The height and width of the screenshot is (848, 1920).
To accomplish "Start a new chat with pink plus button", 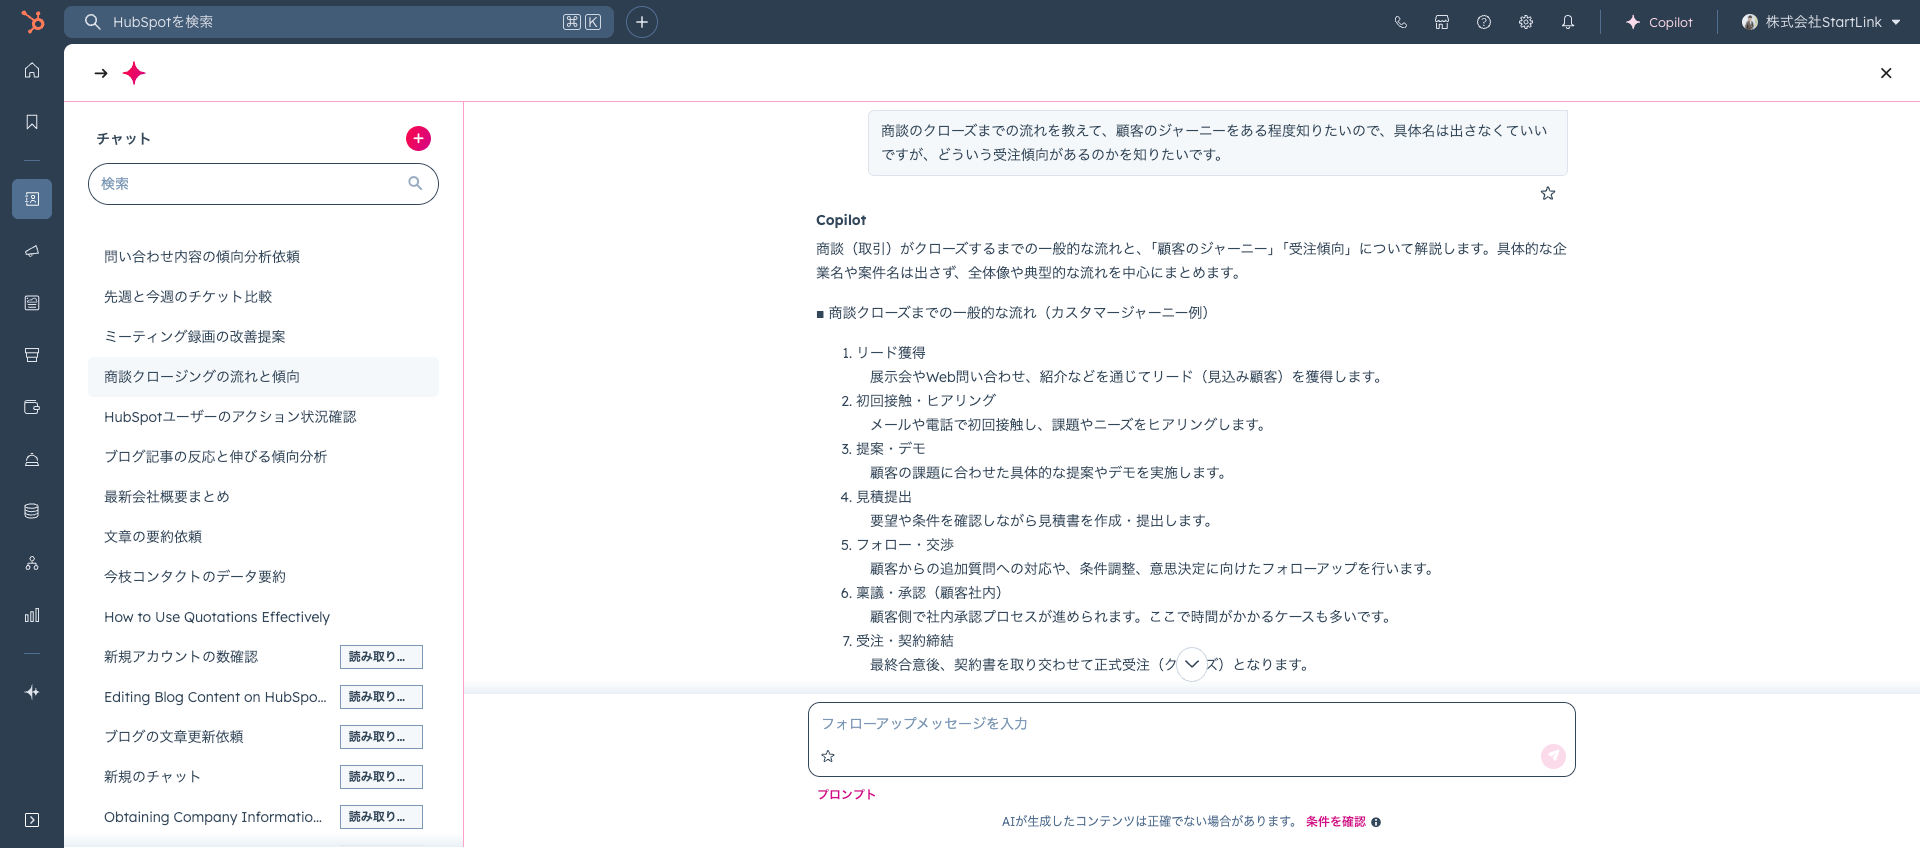I will click(418, 138).
